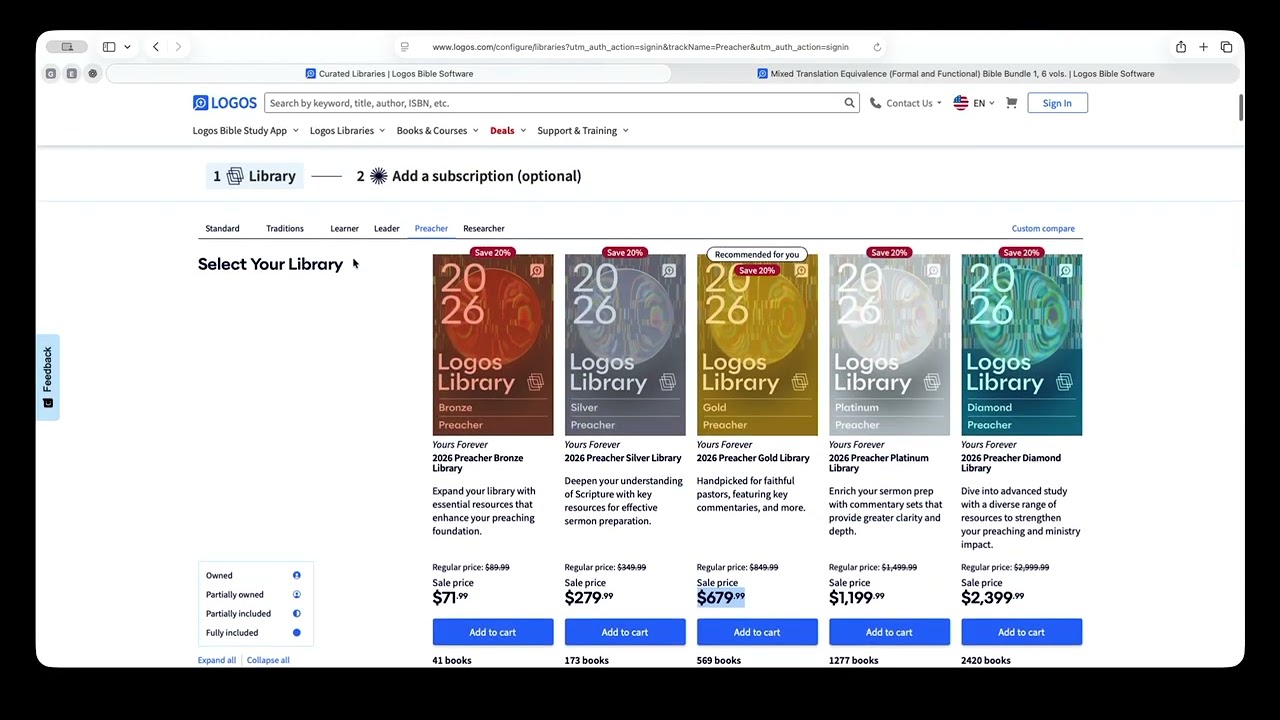This screenshot has width=1280, height=720.
Task: Click step 2 Add a subscription (optional)
Action: click(469, 176)
